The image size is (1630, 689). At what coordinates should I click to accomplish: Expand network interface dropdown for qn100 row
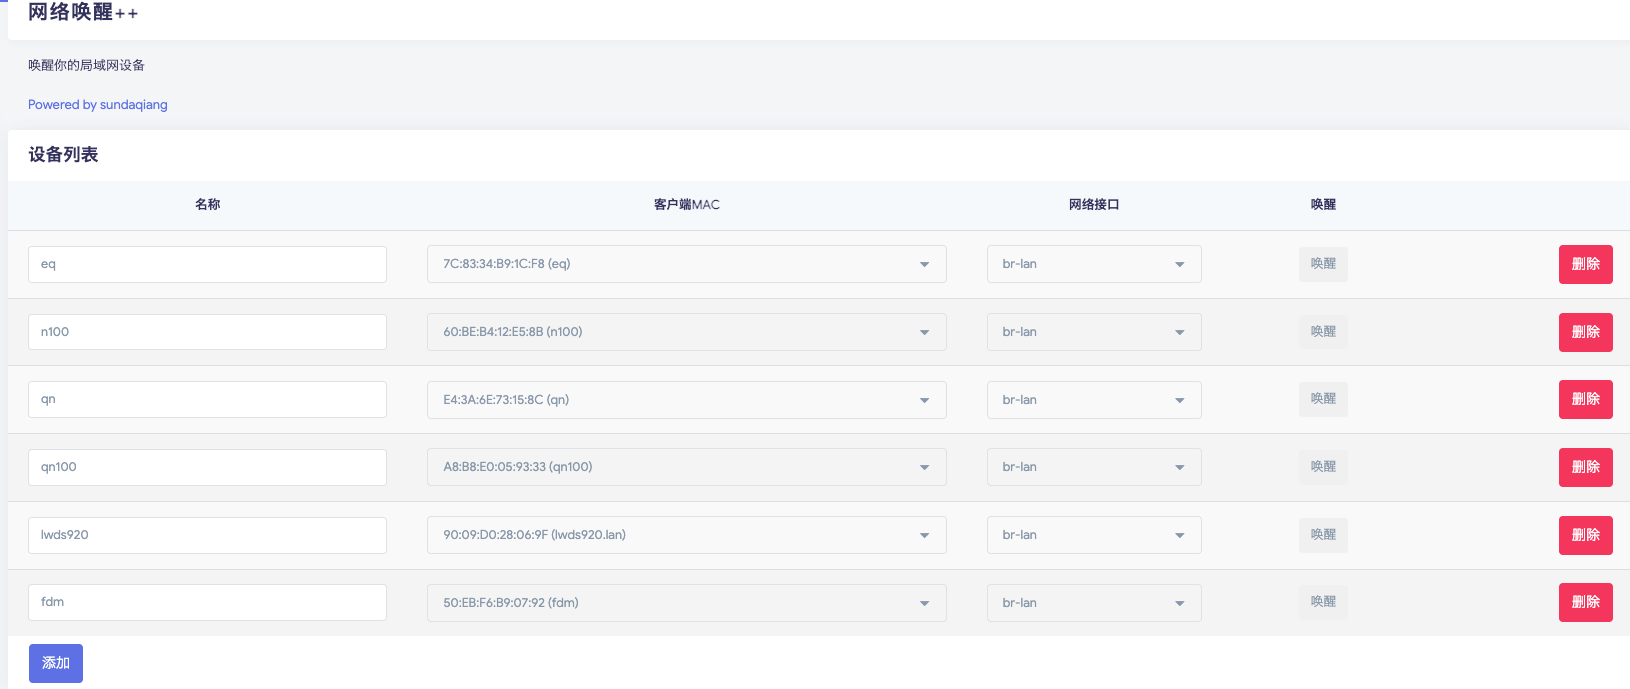click(1093, 467)
